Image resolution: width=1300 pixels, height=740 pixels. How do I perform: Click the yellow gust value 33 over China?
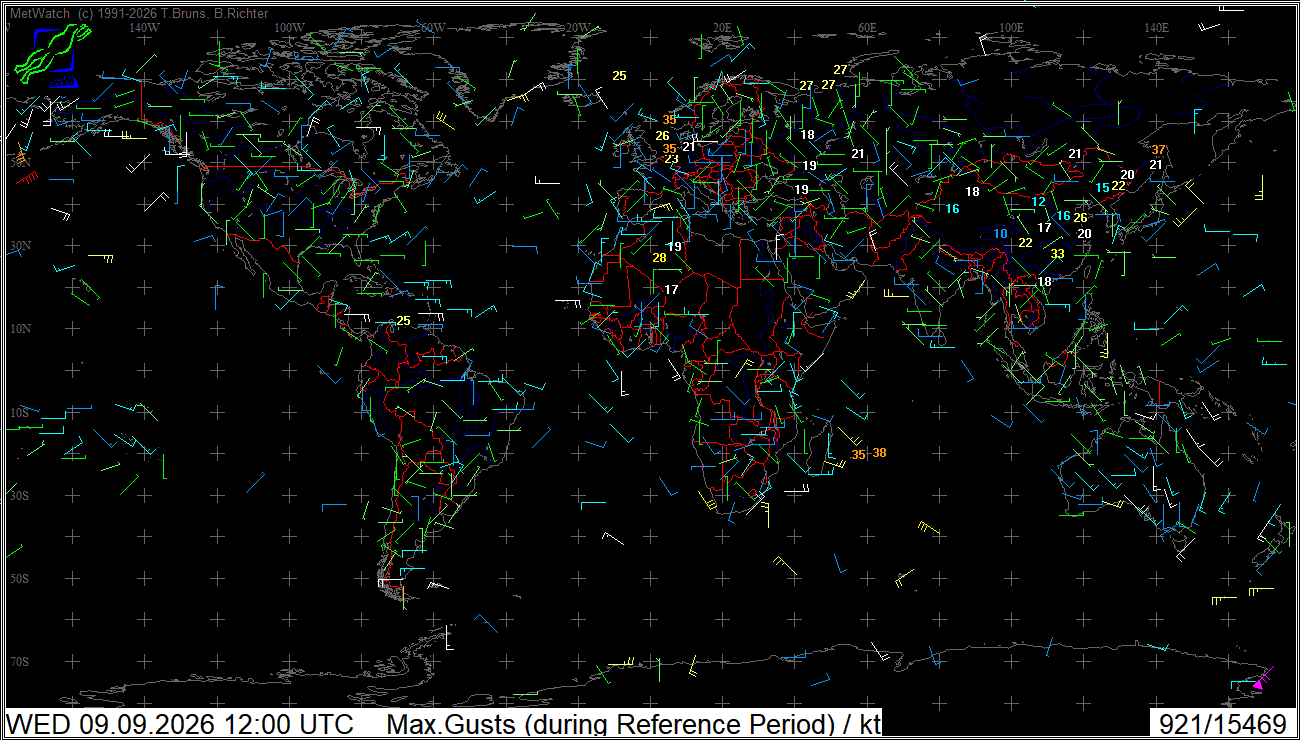coord(1057,254)
